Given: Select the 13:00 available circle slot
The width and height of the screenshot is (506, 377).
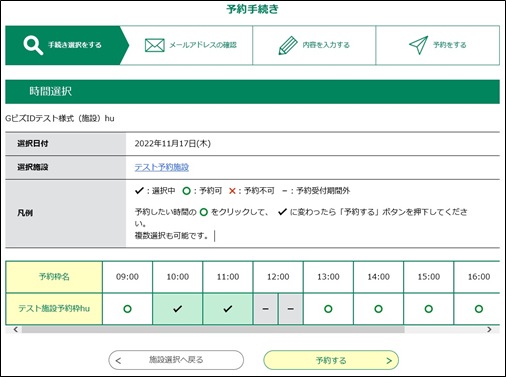Looking at the screenshot, I should click(x=328, y=309).
